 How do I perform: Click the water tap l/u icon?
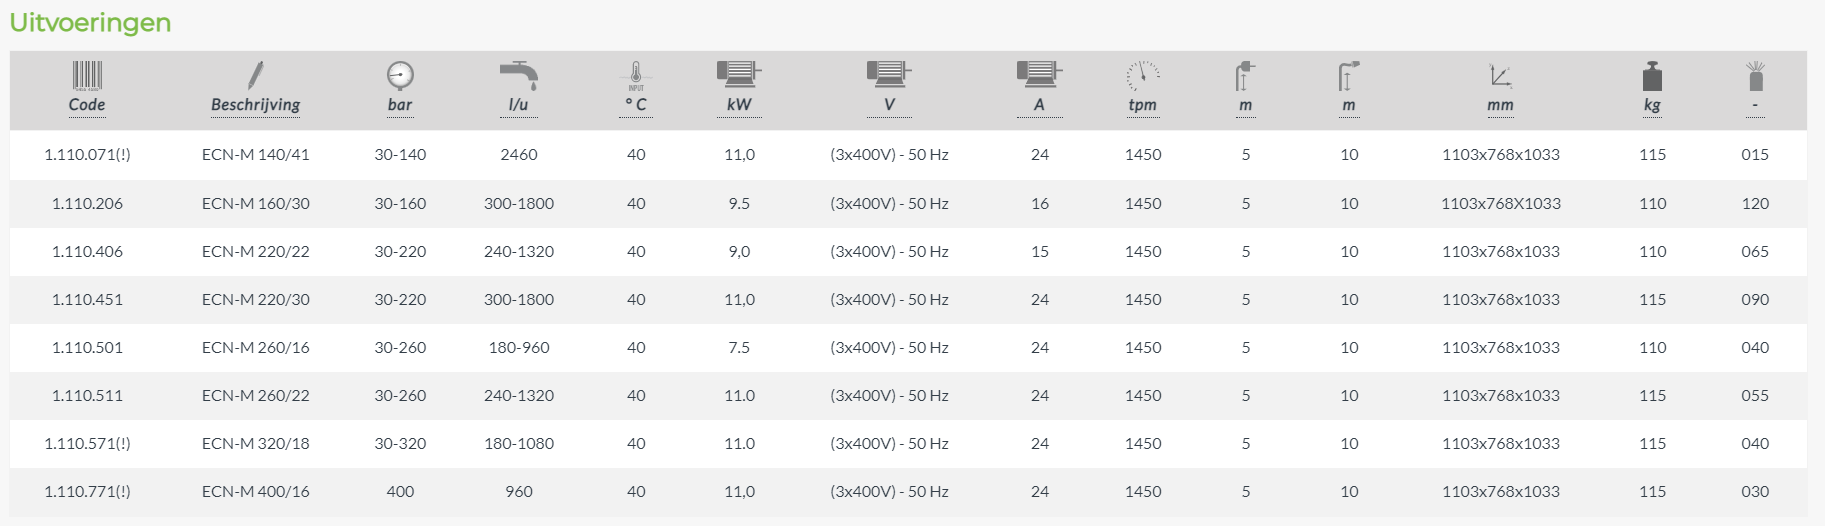pyautogui.click(x=519, y=76)
